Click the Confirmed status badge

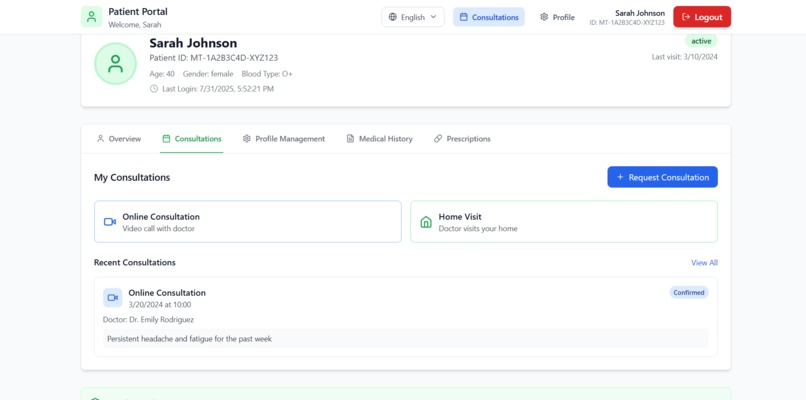[689, 293]
